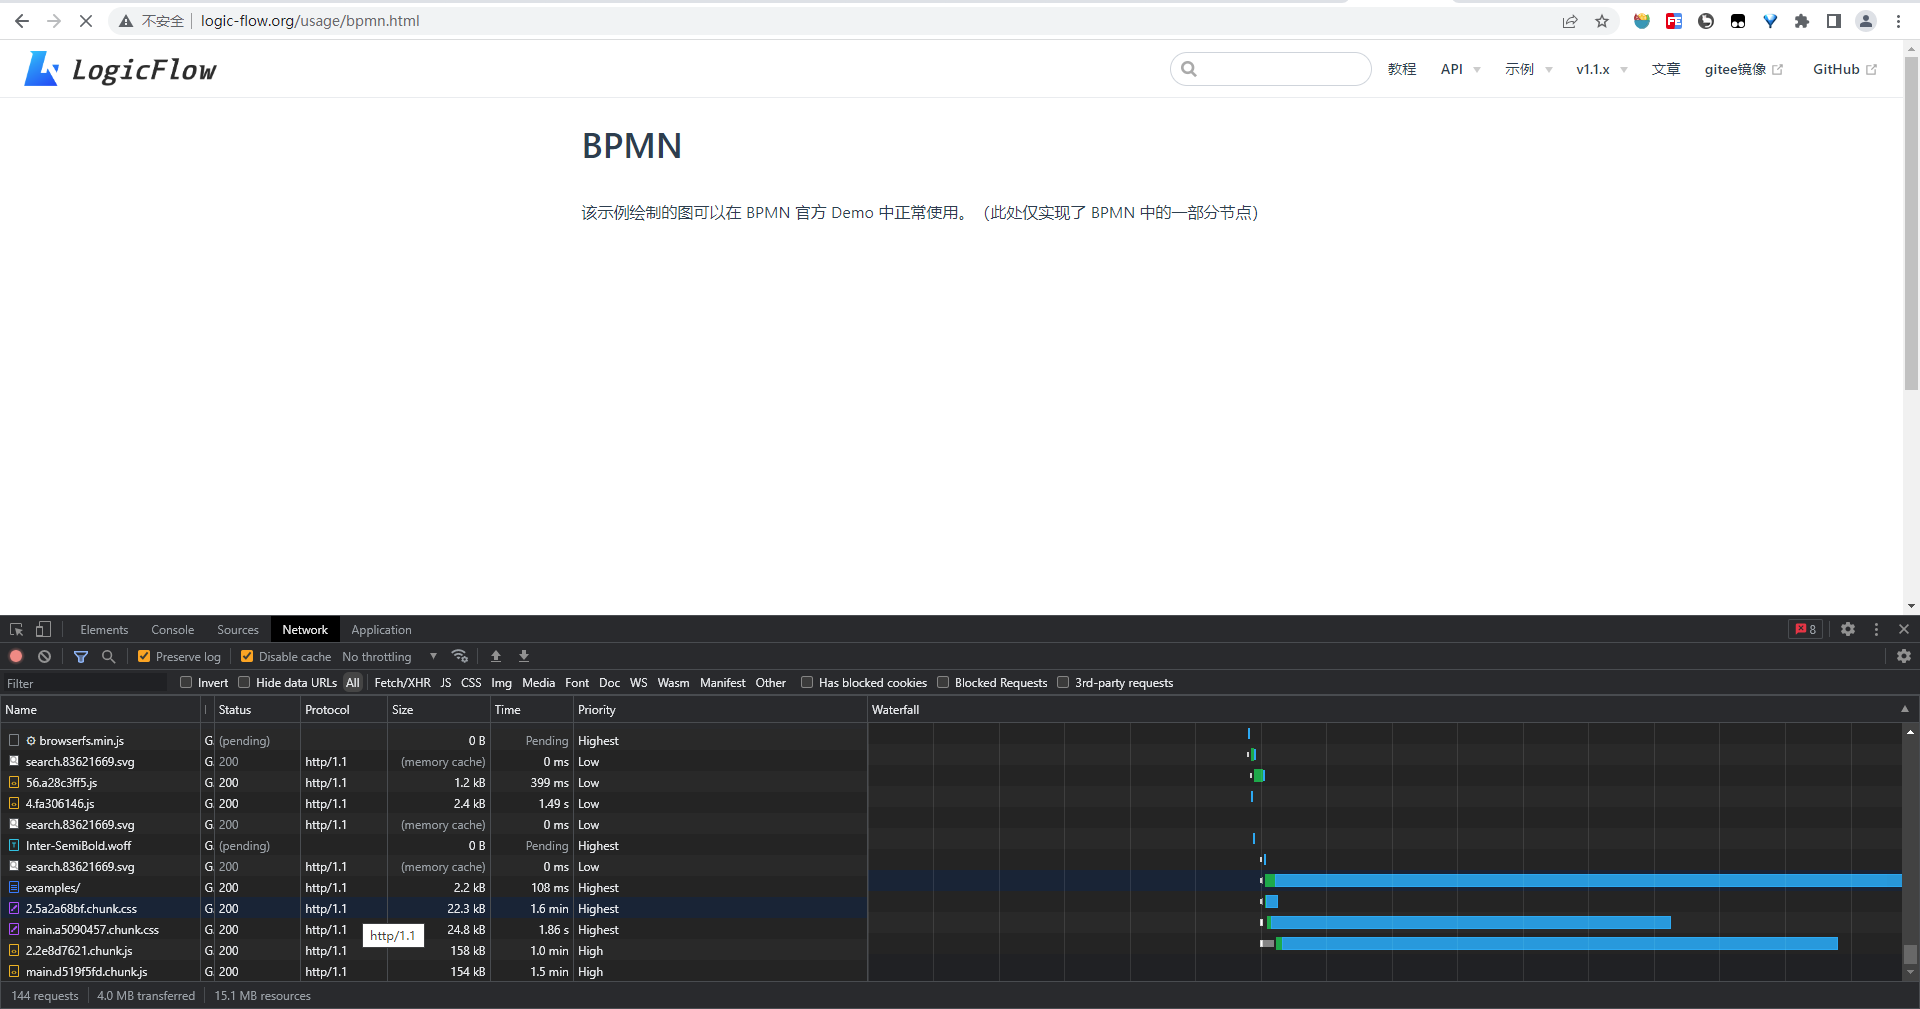Image resolution: width=1920 pixels, height=1009 pixels.
Task: Start recording the network log
Action: (16, 657)
